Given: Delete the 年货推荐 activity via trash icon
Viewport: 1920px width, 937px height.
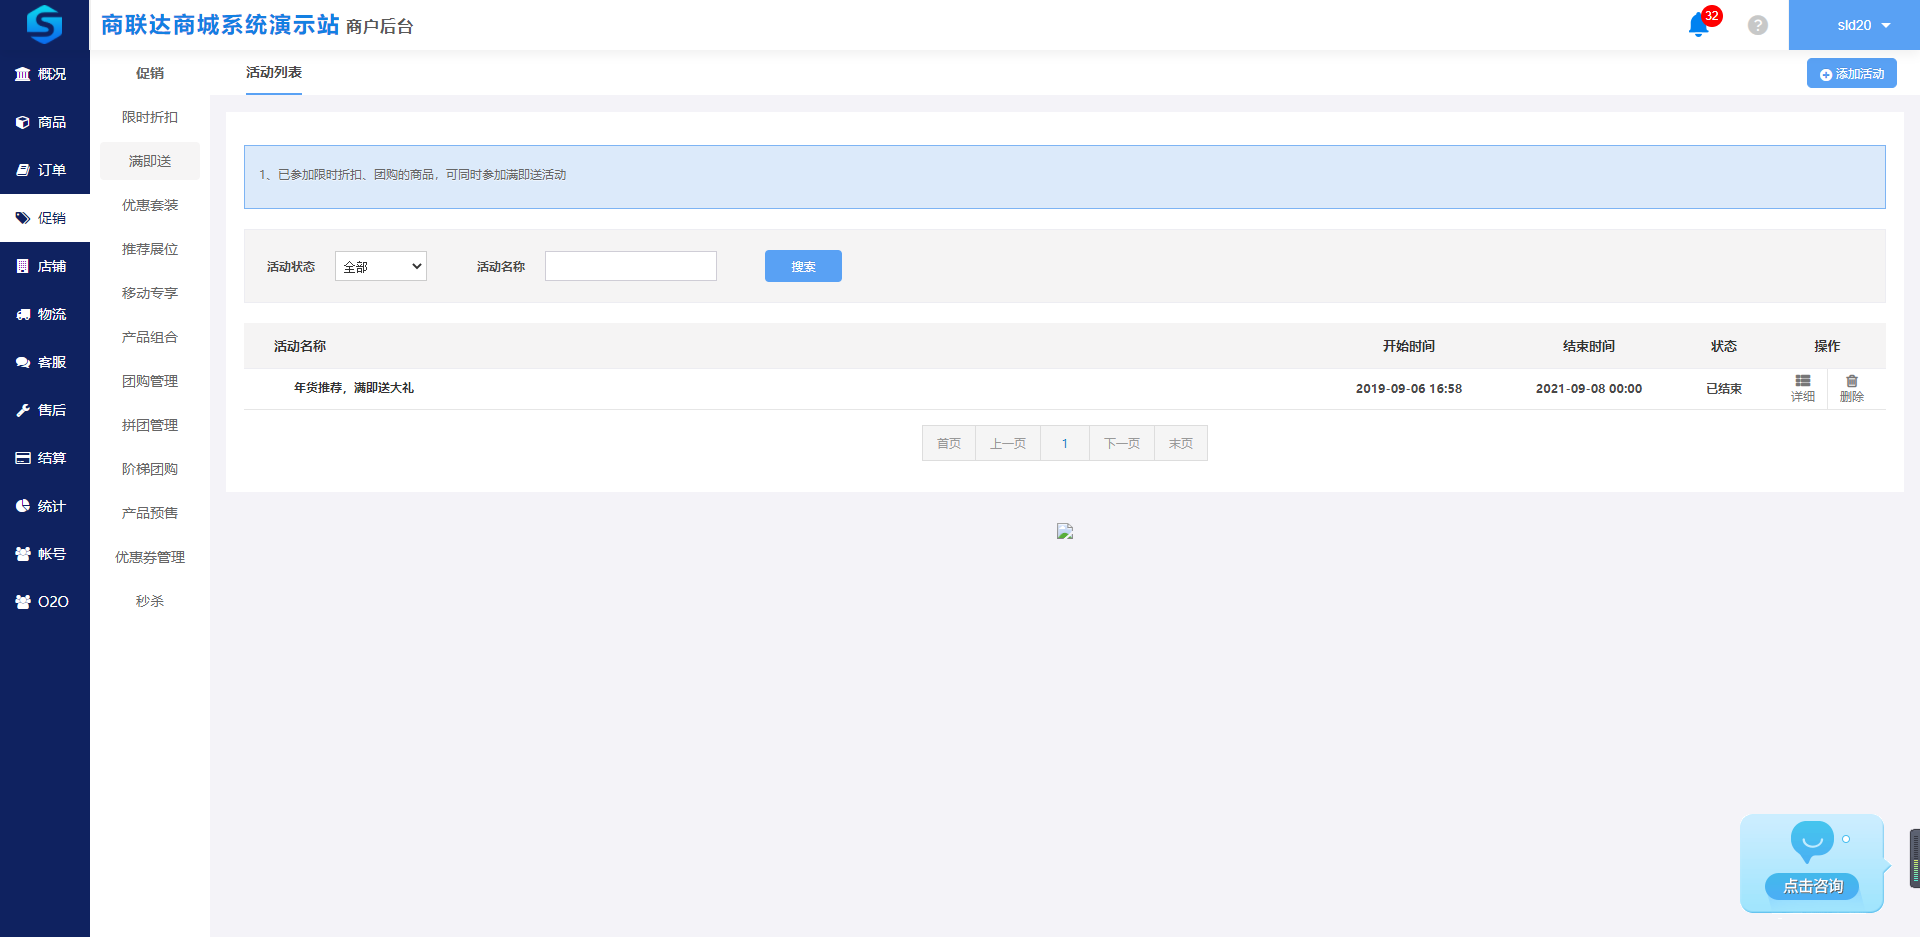Looking at the screenshot, I should click(1851, 388).
